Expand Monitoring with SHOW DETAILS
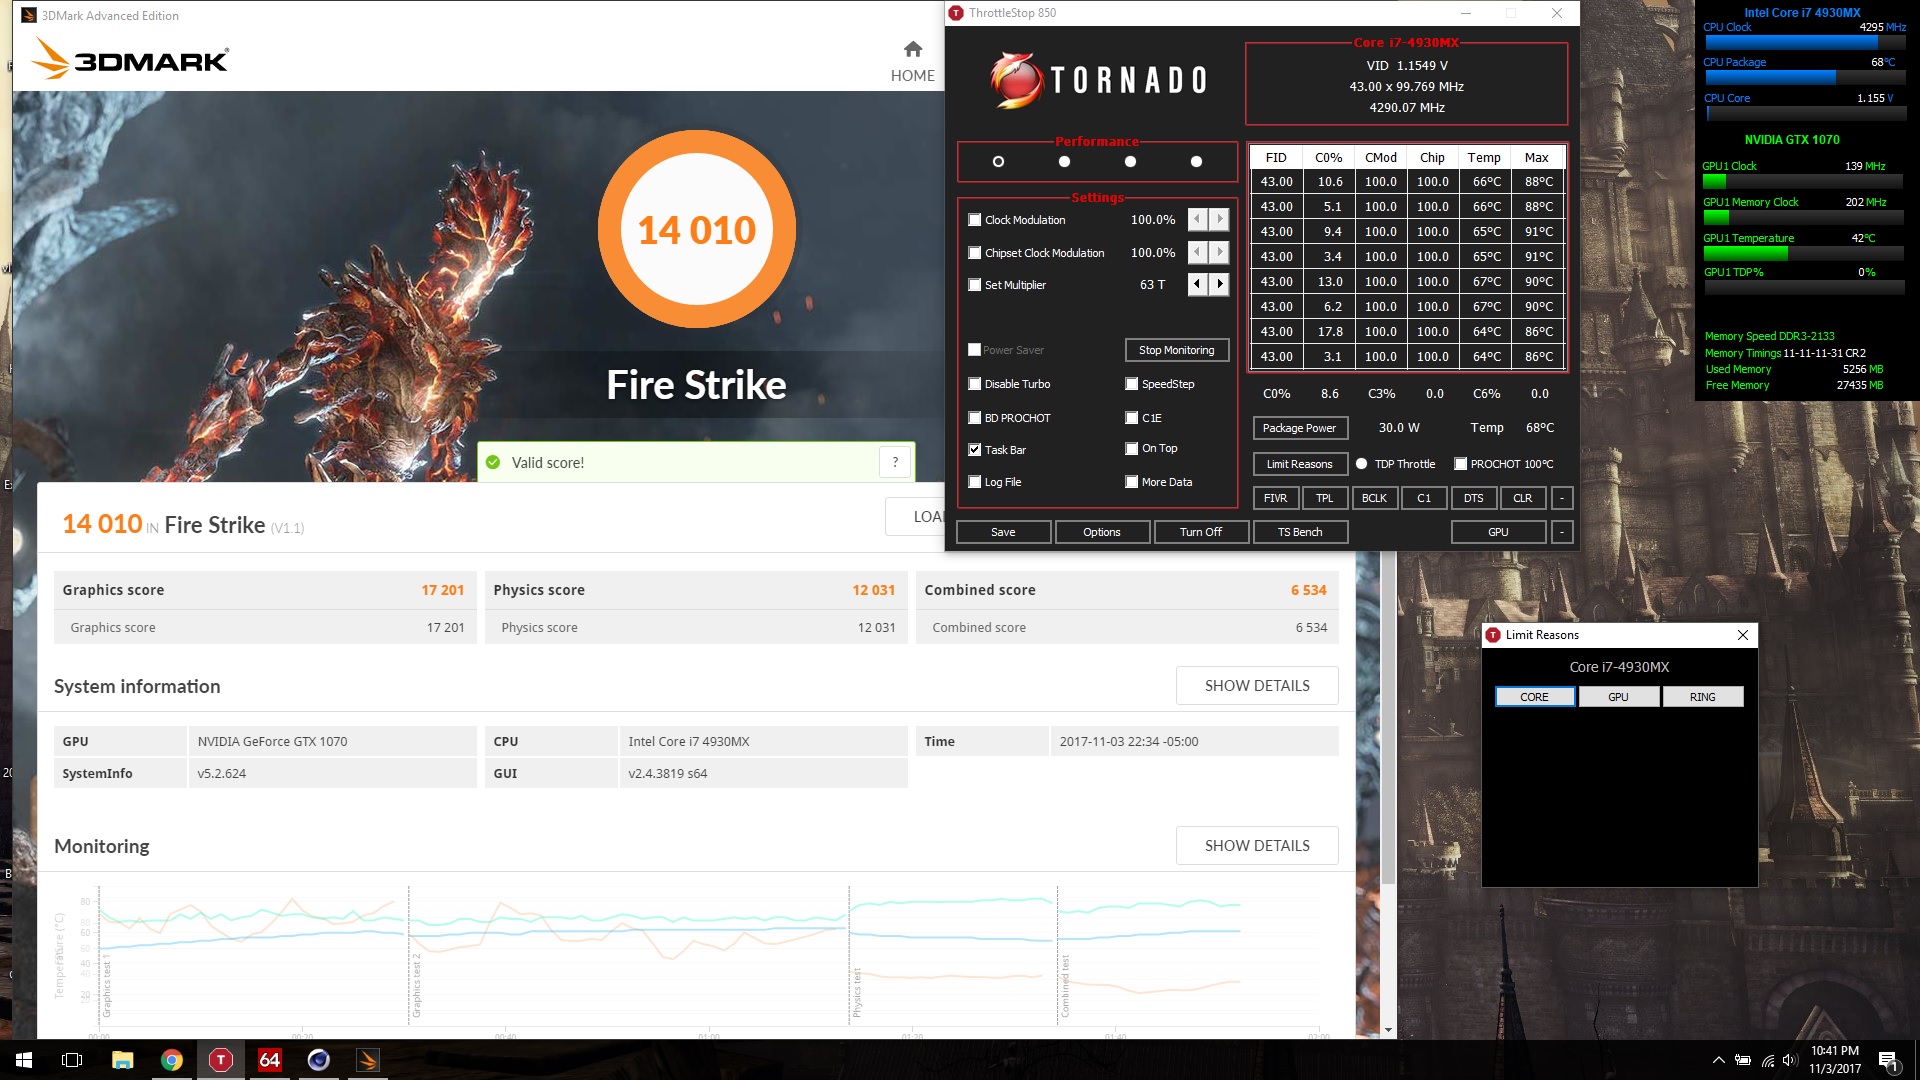1920x1080 pixels. tap(1256, 846)
